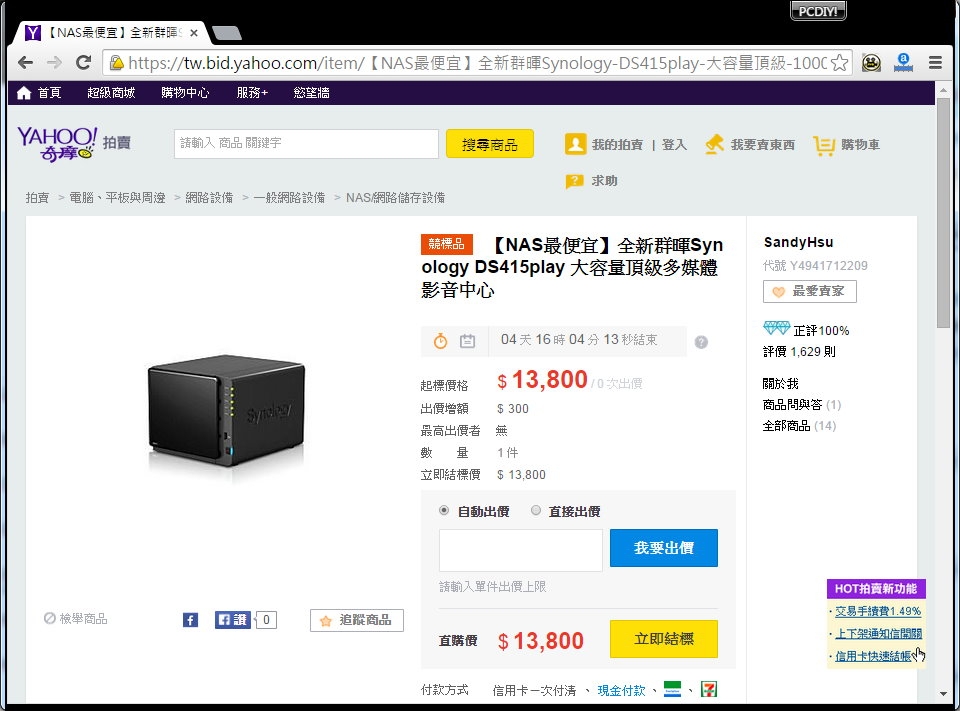960x711 pixels.
Task: Go to 首頁 home in purple bar
Action: [39, 93]
